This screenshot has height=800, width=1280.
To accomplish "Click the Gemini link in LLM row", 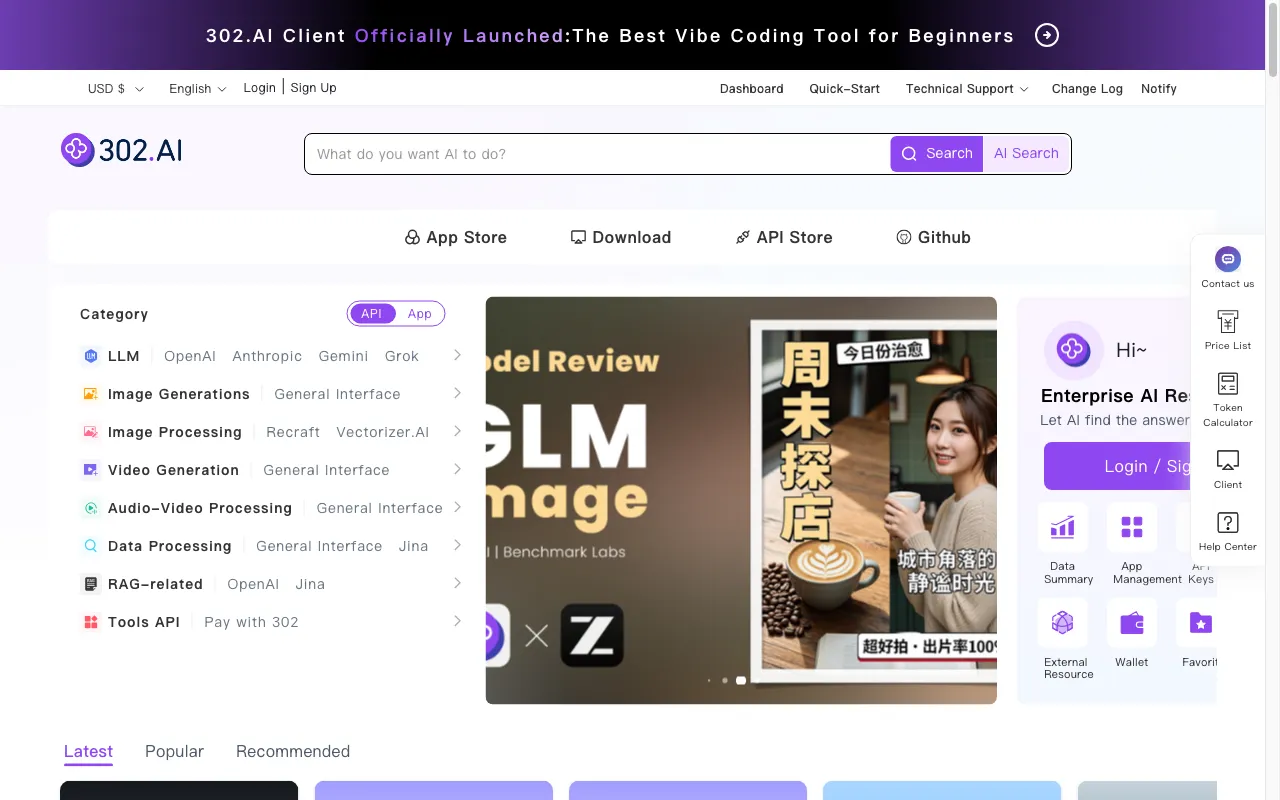I will 343,356.
